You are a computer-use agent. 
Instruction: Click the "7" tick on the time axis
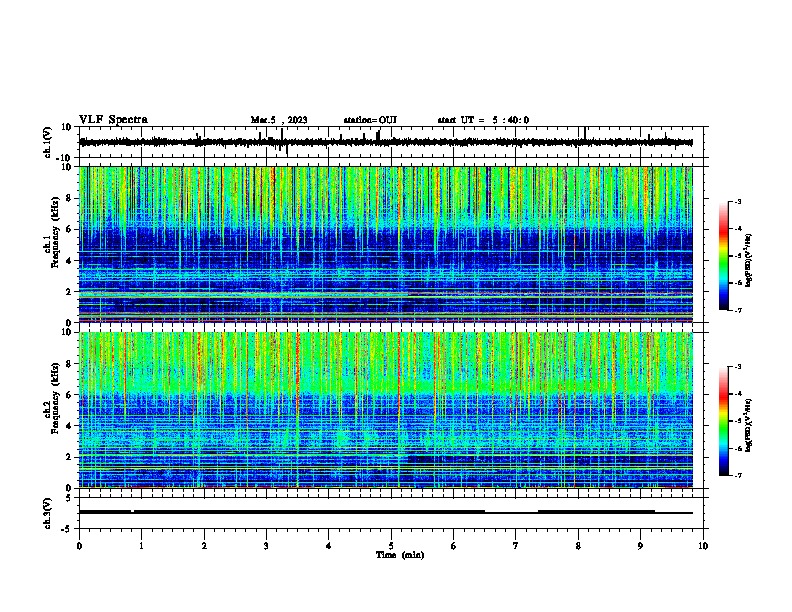[x=516, y=546]
